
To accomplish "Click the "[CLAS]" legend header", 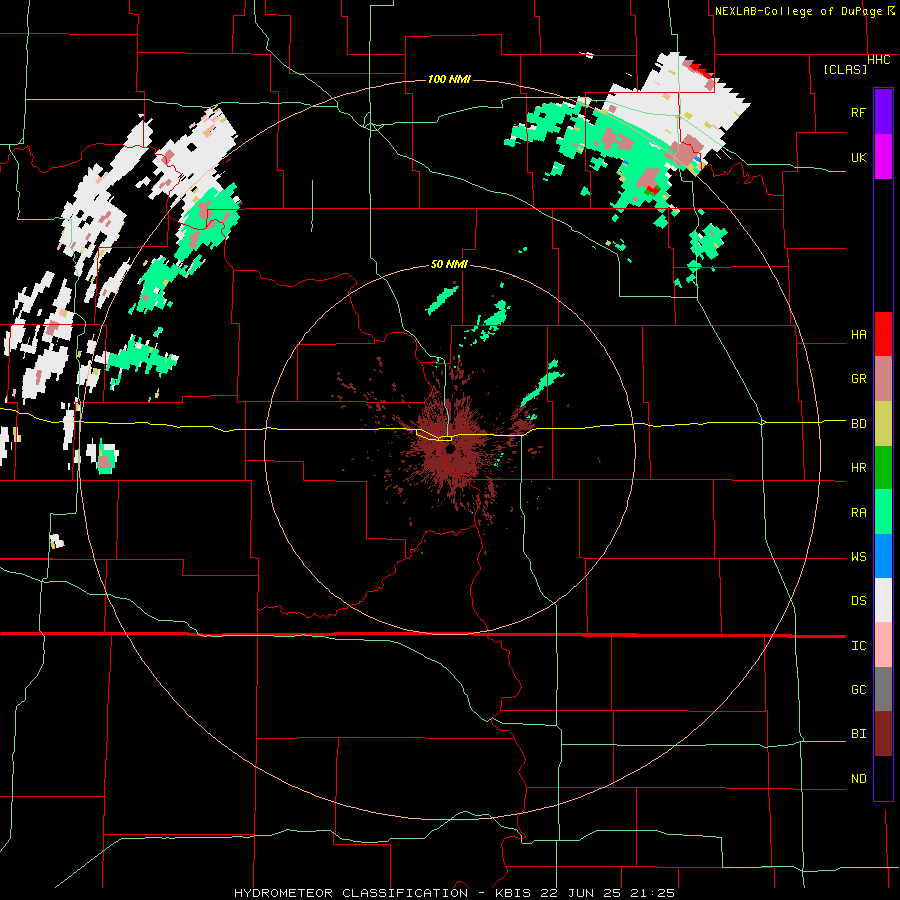I will tap(845, 70).
